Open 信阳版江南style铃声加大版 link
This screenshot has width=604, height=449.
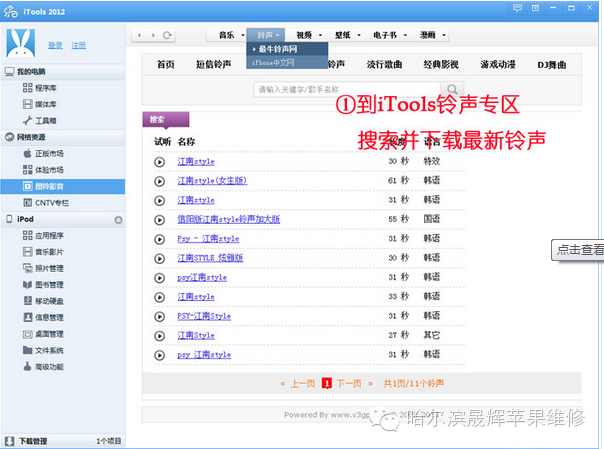click(x=228, y=219)
